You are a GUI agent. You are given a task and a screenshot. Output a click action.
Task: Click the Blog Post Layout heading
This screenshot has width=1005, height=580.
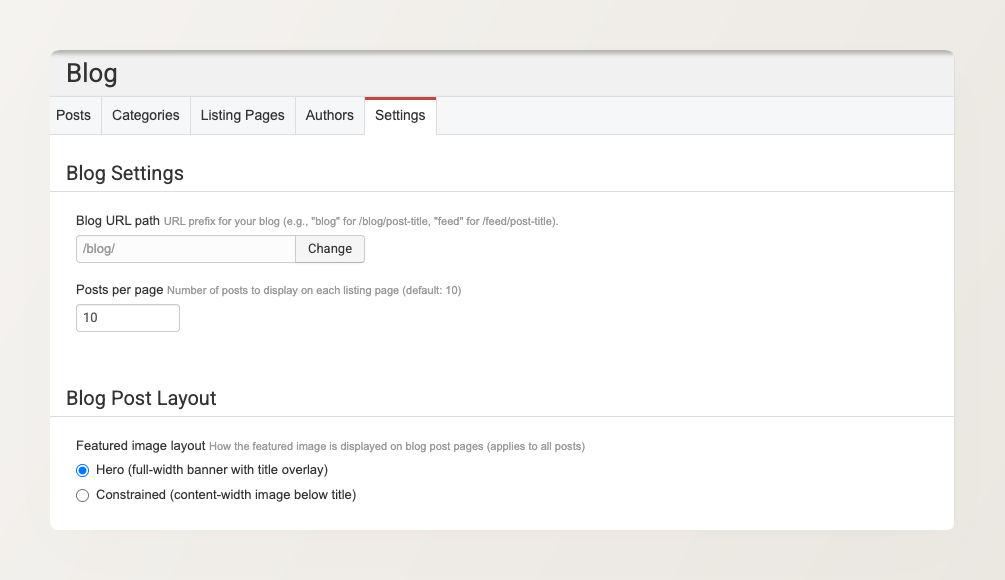[141, 398]
